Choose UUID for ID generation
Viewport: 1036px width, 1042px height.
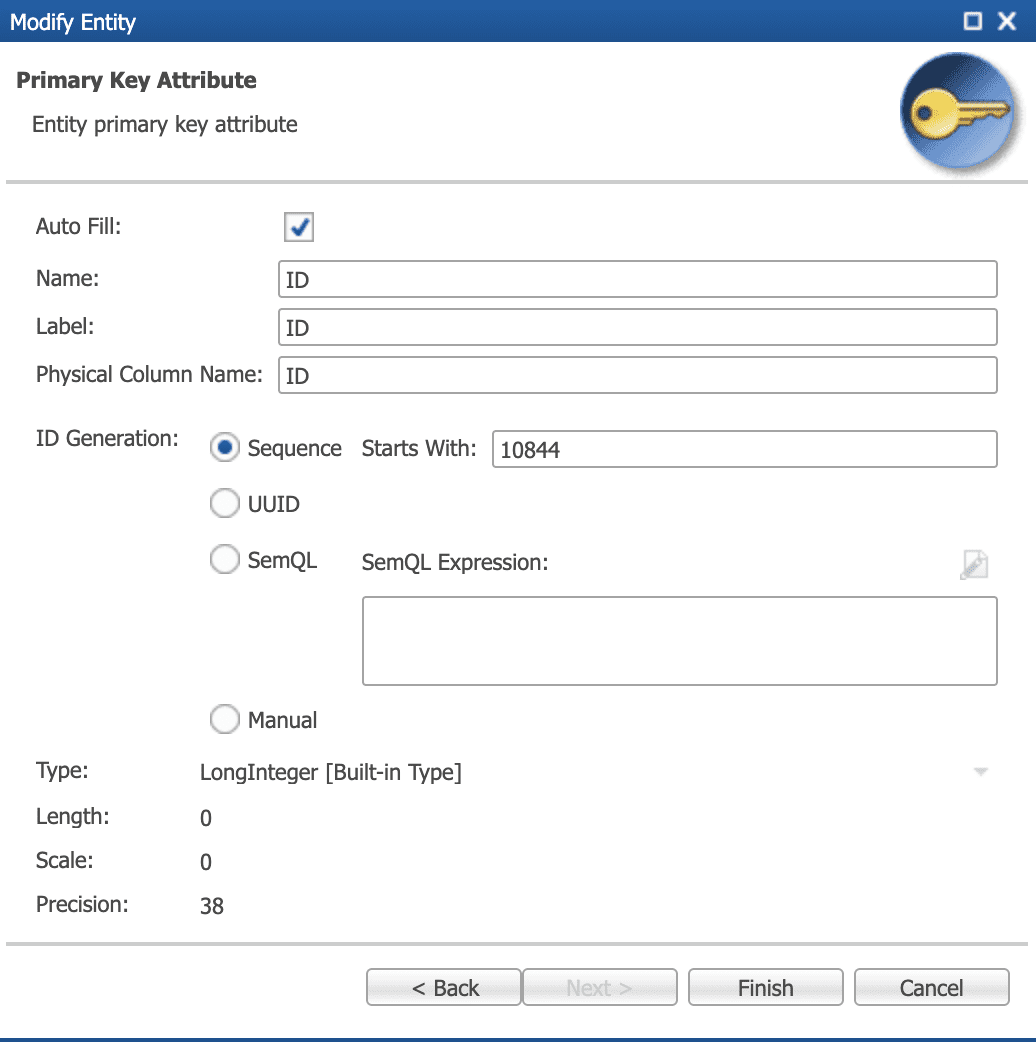click(225, 504)
